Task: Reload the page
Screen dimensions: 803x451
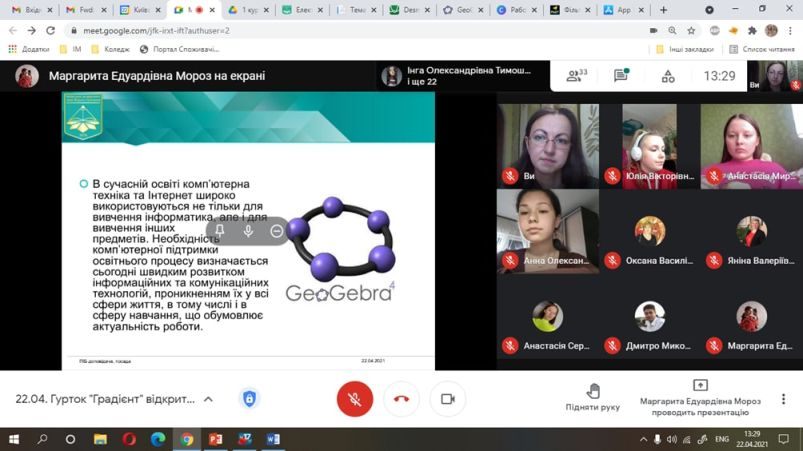Action: (x=50, y=31)
